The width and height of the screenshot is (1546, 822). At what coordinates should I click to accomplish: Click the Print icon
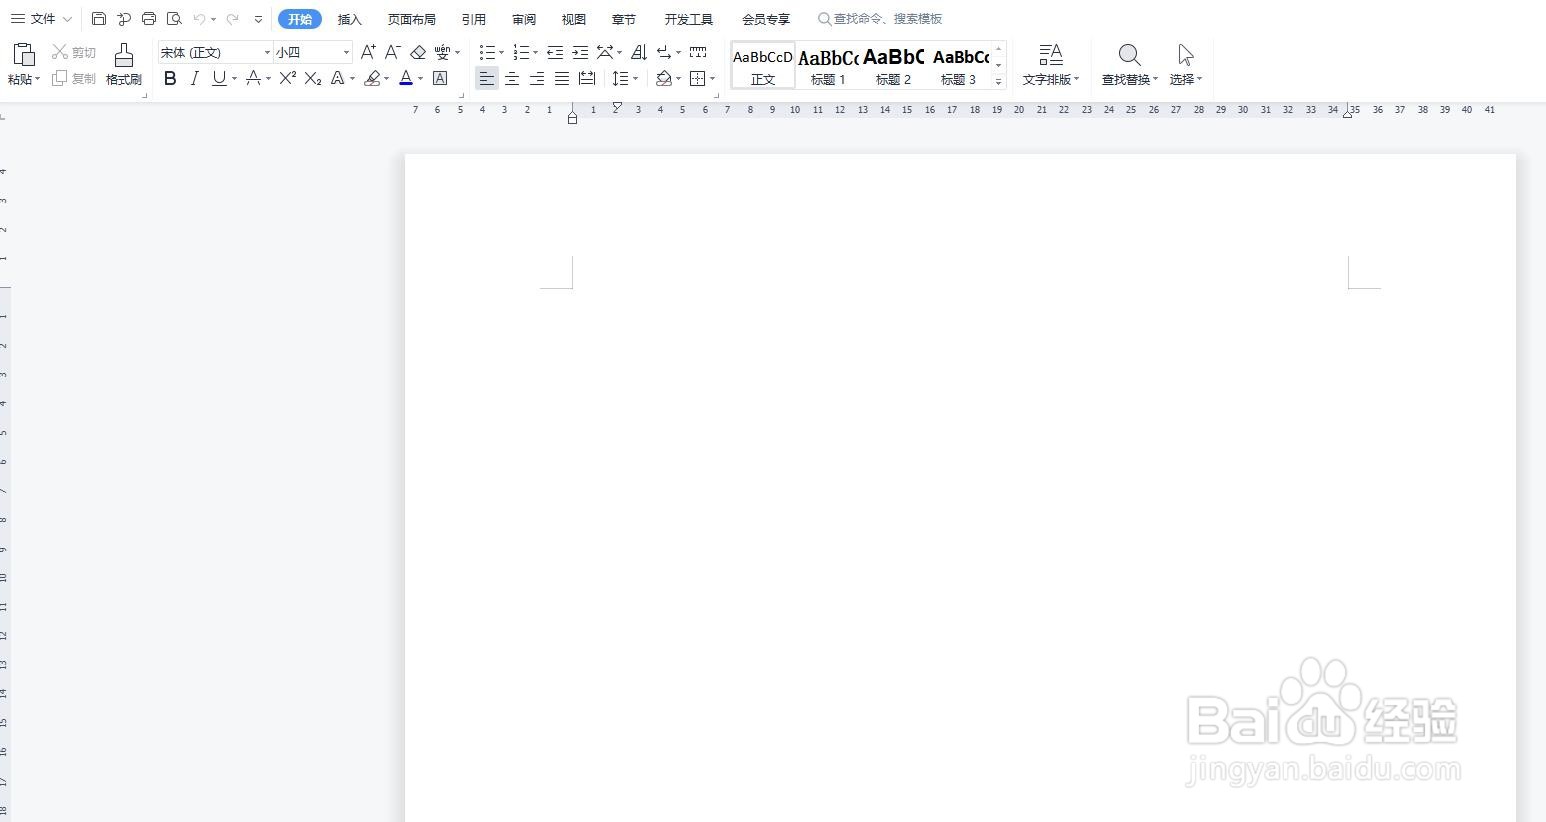pos(149,19)
